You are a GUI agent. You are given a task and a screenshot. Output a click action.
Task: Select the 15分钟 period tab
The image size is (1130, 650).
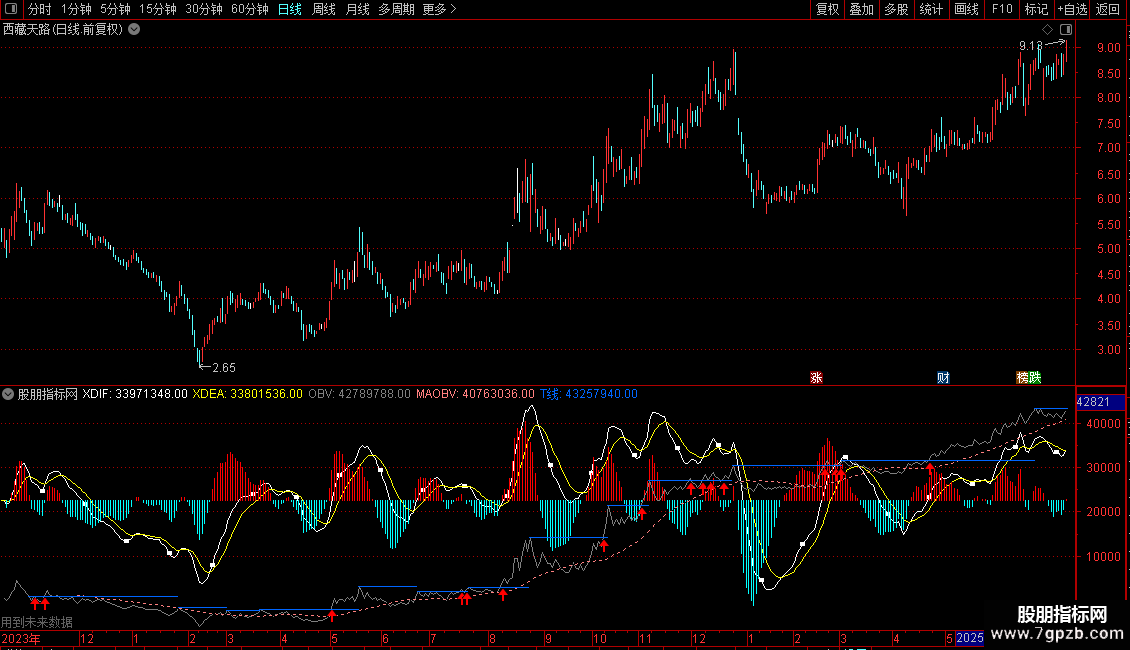click(158, 9)
